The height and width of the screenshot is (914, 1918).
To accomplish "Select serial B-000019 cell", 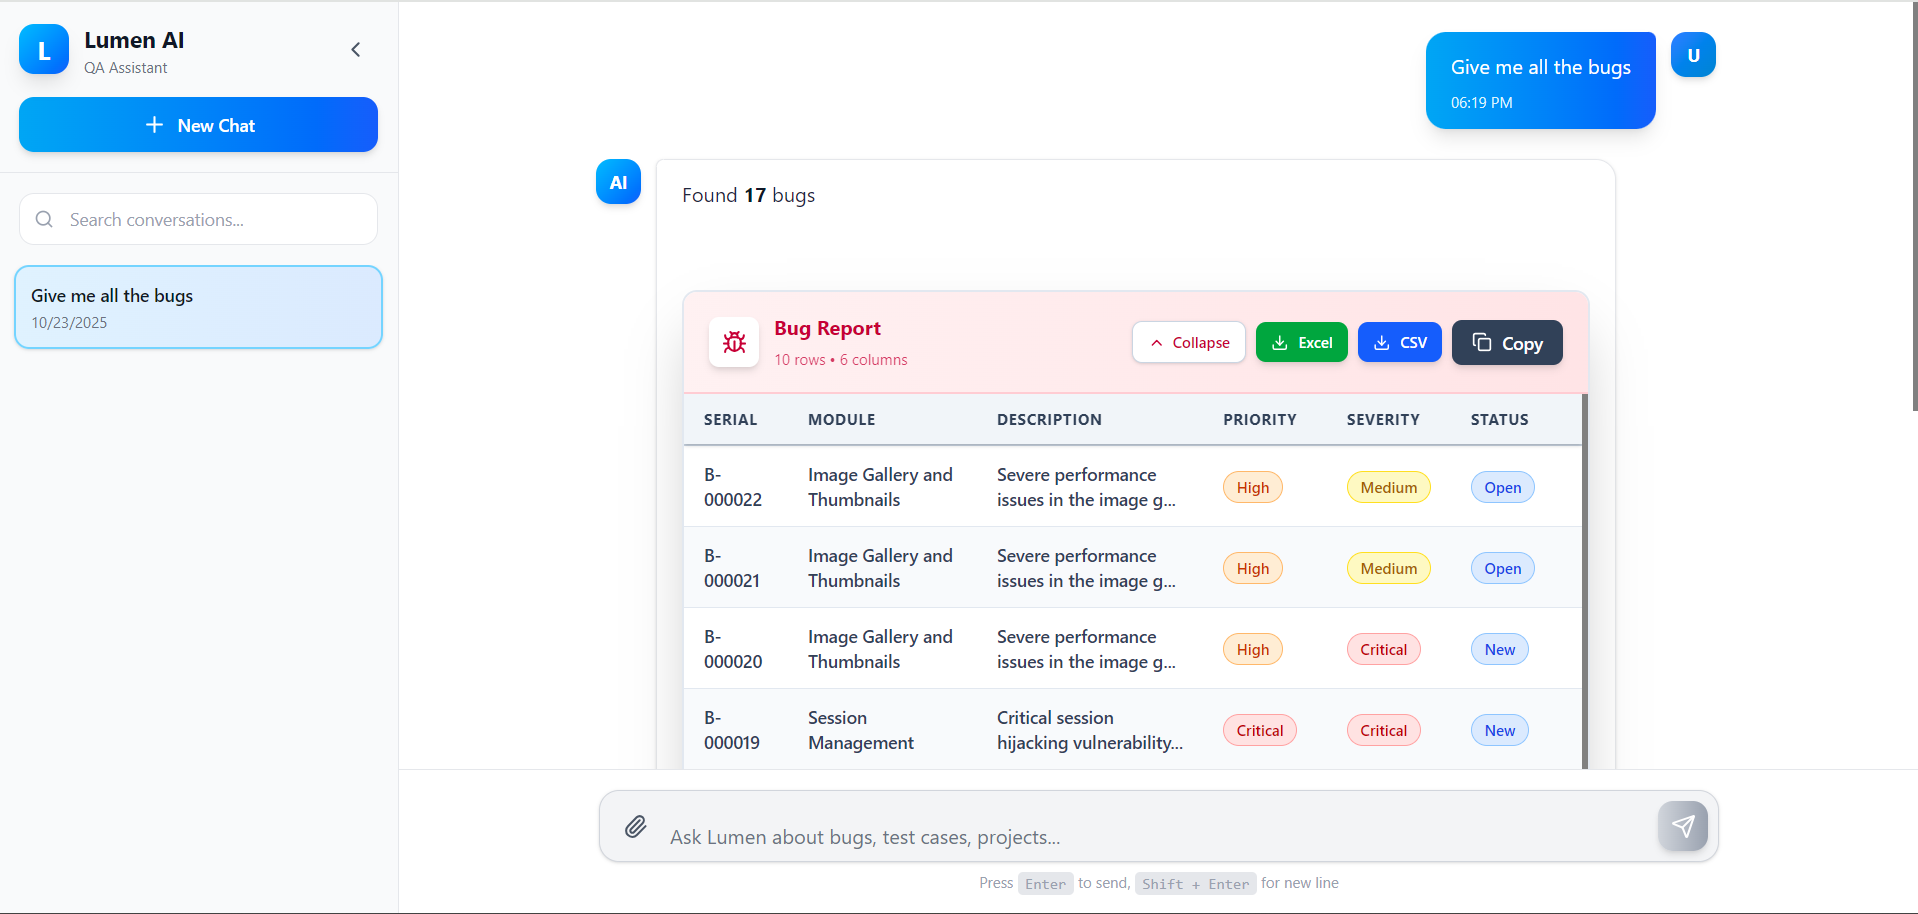I will (x=733, y=730).
